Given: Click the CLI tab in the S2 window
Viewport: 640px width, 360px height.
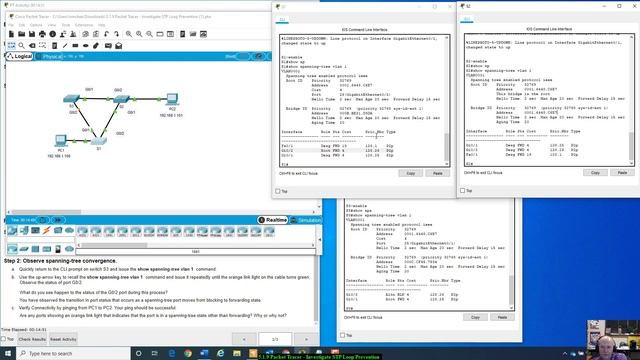Looking at the screenshot, I should point(467,19).
